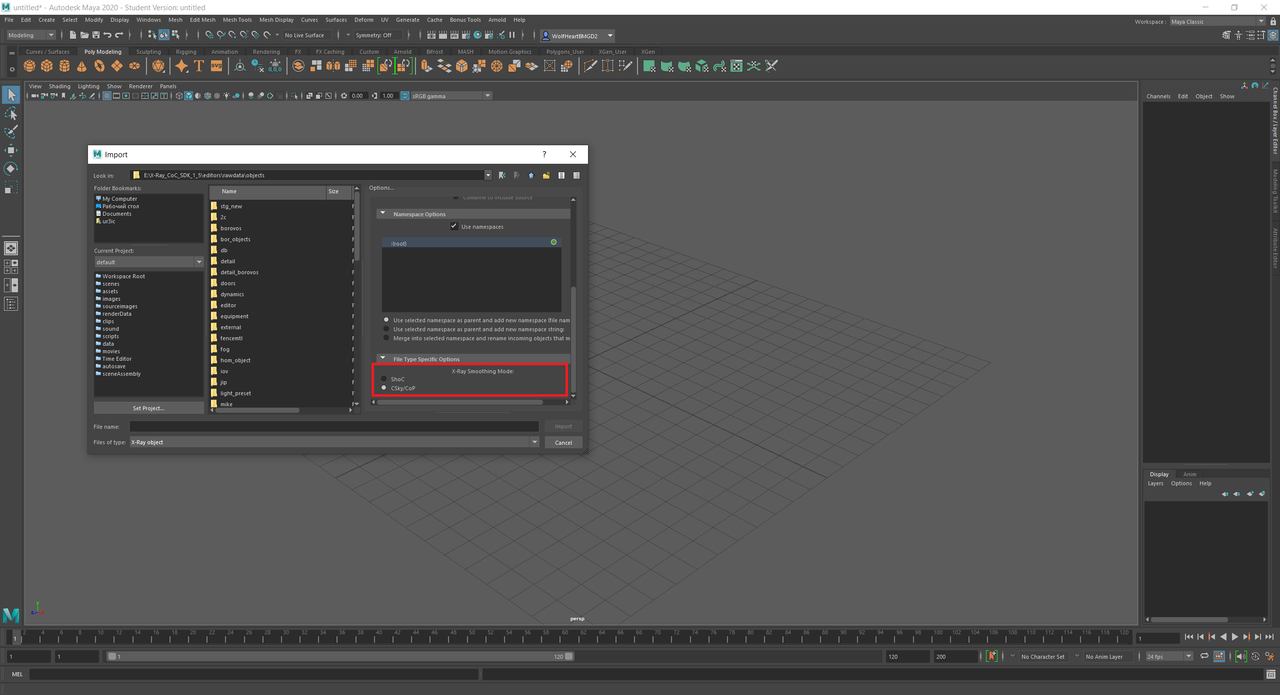
Task: Go to start of playback range
Action: [x=1188, y=637]
